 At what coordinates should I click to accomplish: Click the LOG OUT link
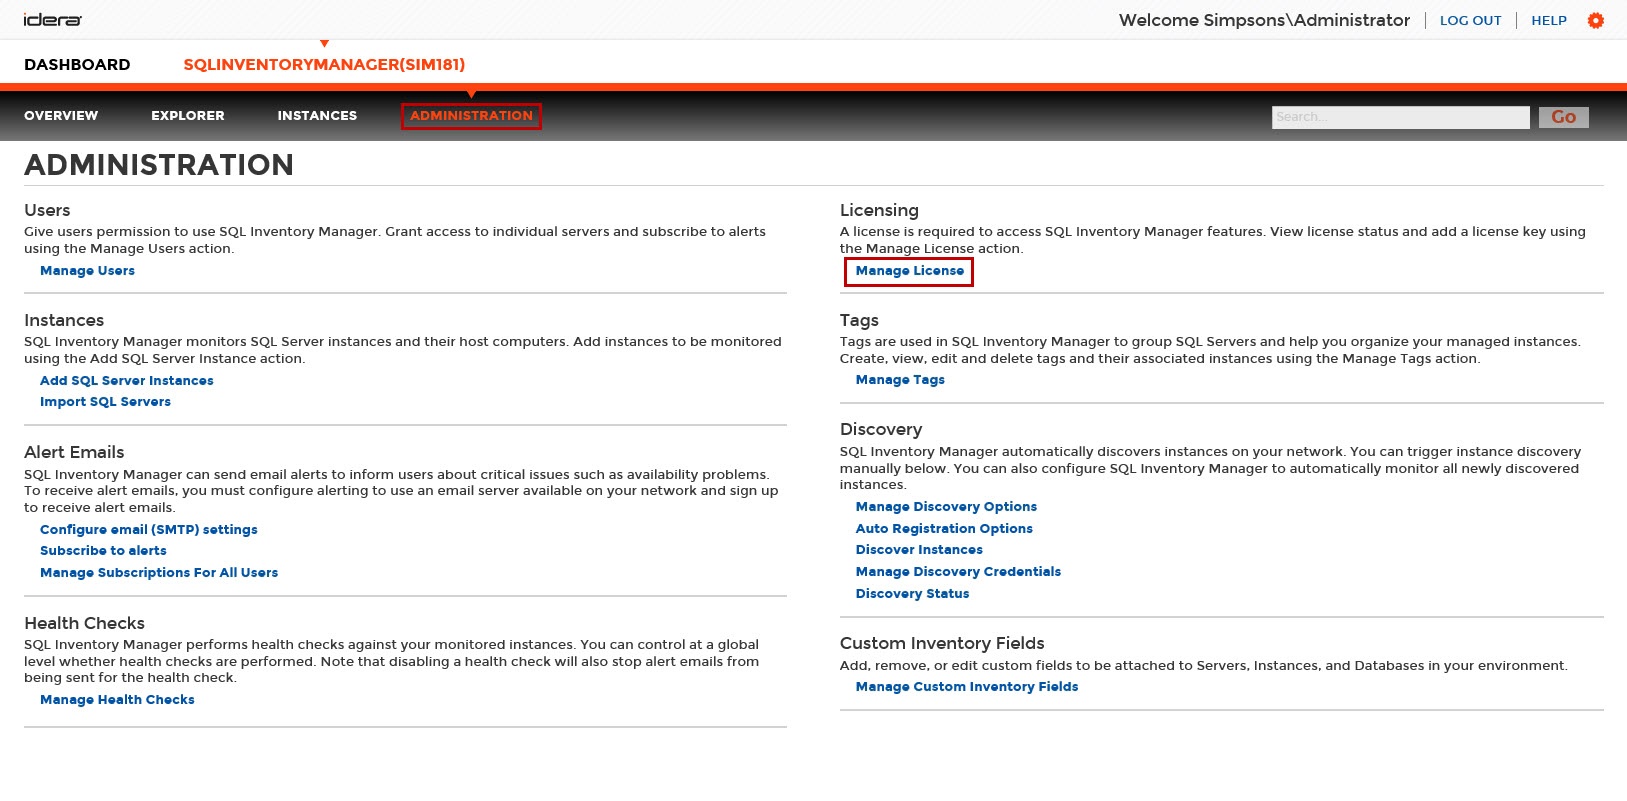(x=1471, y=20)
